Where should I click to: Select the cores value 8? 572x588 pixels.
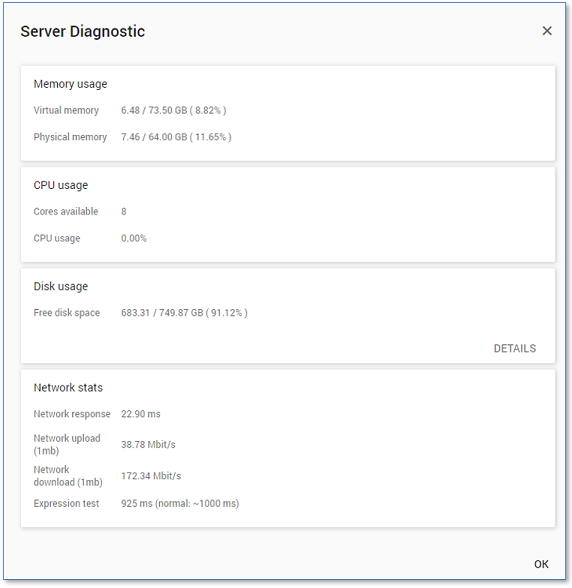coord(124,212)
